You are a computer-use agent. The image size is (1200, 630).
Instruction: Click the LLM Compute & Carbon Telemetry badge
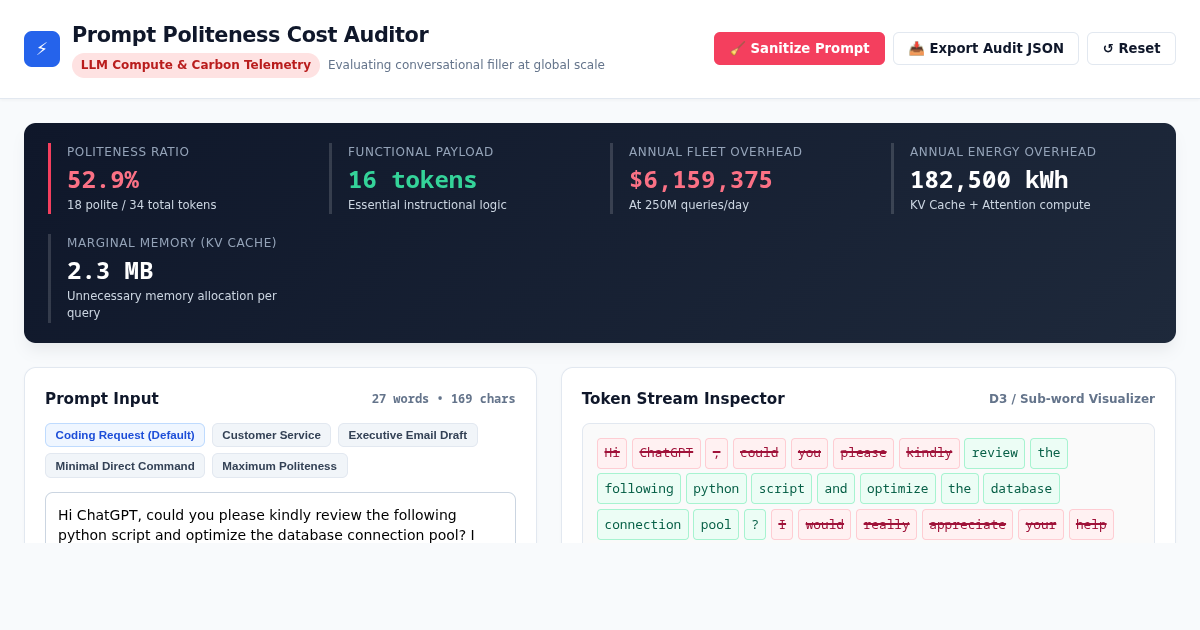click(196, 65)
